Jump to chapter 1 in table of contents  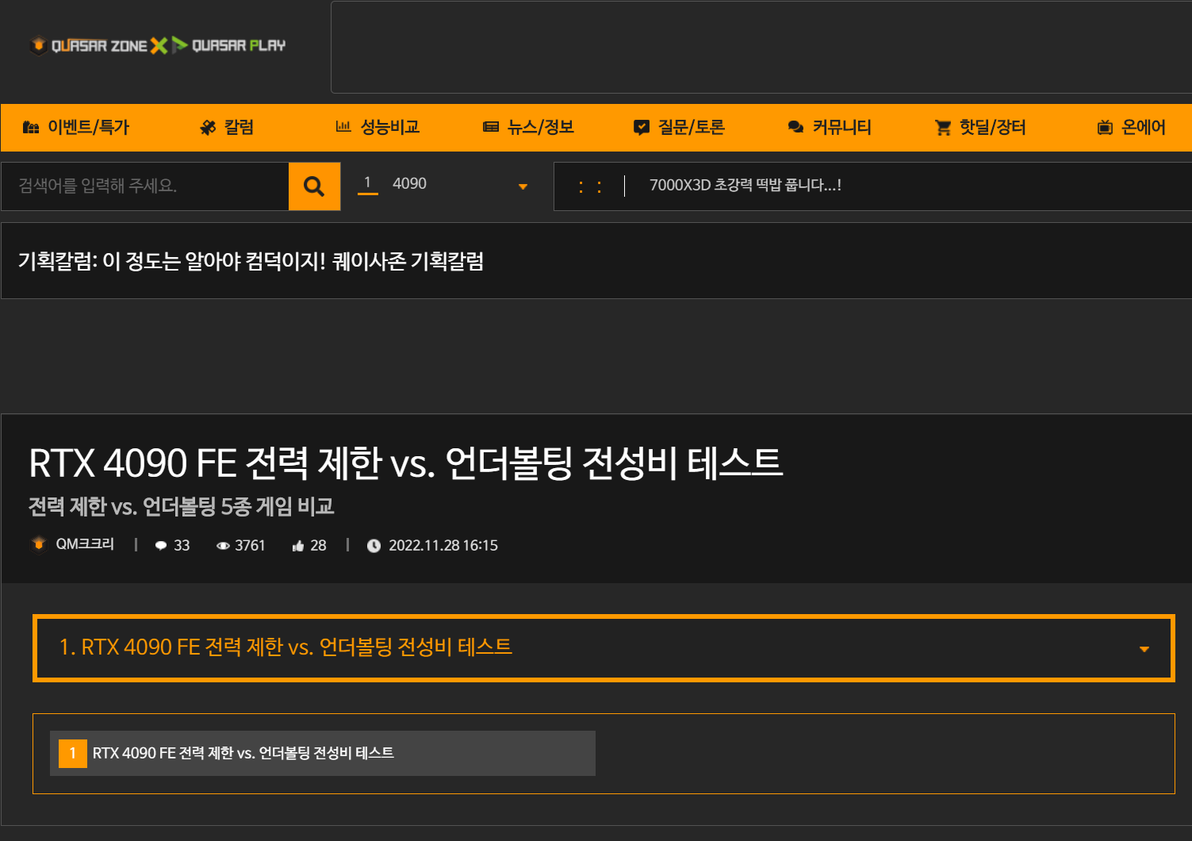click(x=322, y=754)
